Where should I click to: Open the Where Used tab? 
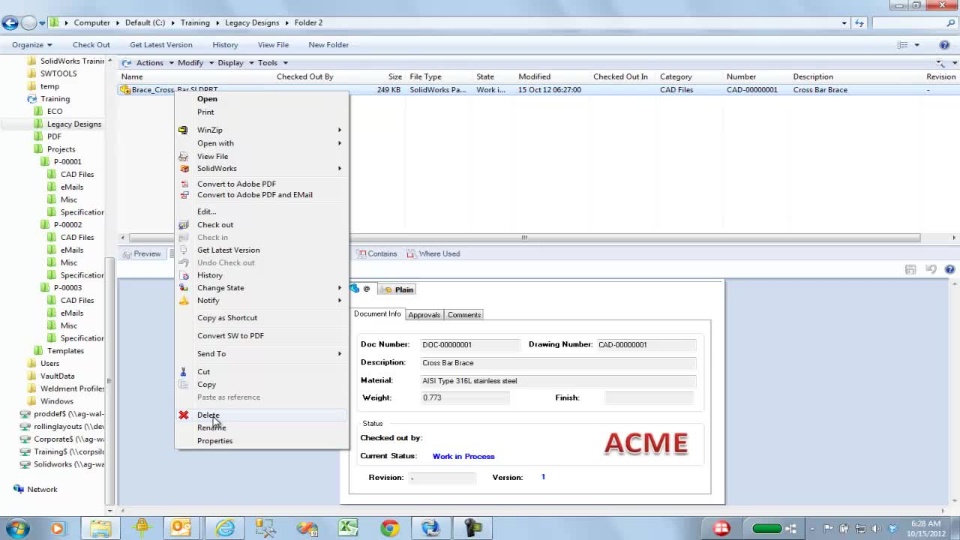[433, 253]
